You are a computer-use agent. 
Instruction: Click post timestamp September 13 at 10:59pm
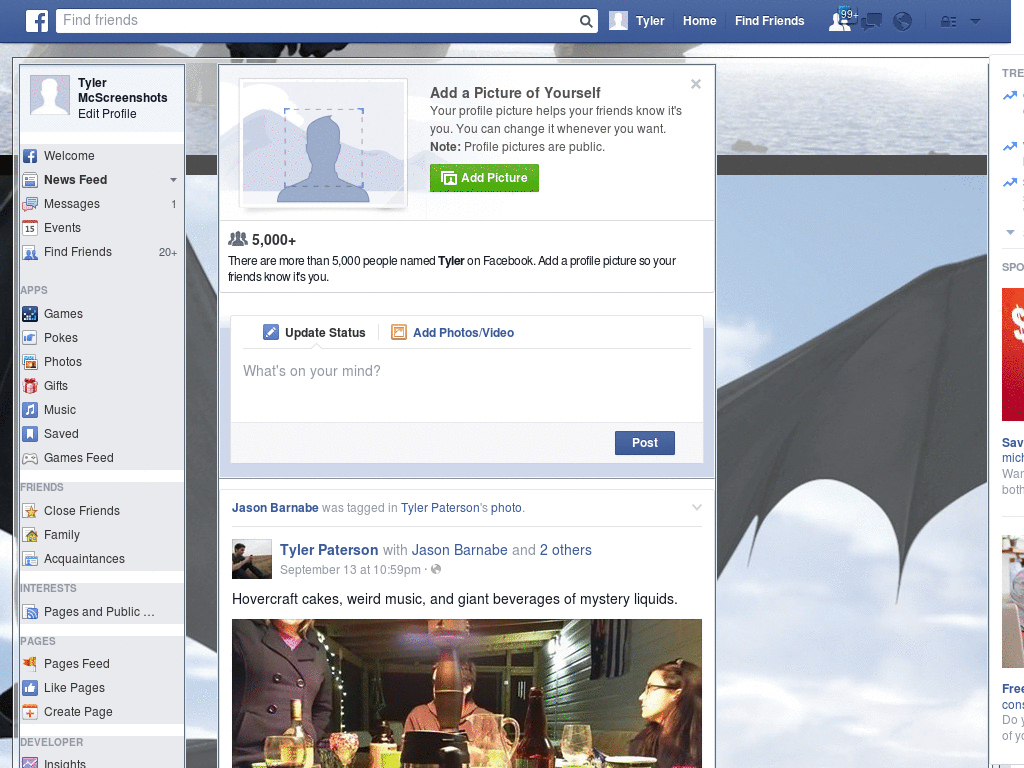click(351, 569)
